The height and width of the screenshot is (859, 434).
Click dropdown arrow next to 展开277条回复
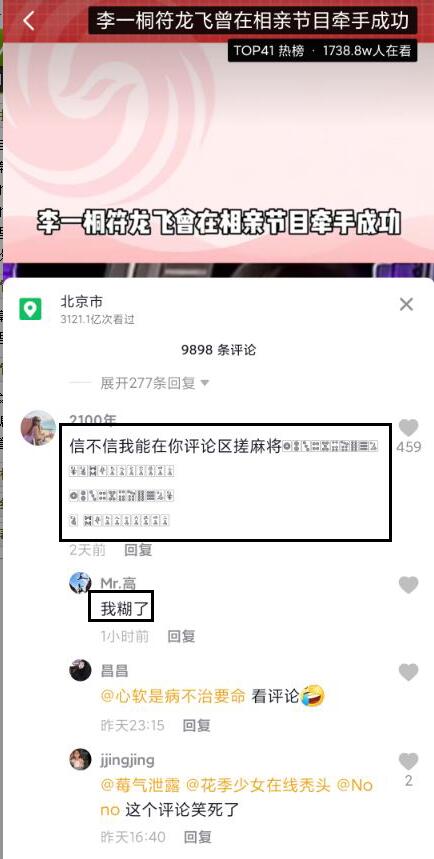[x=205, y=383]
